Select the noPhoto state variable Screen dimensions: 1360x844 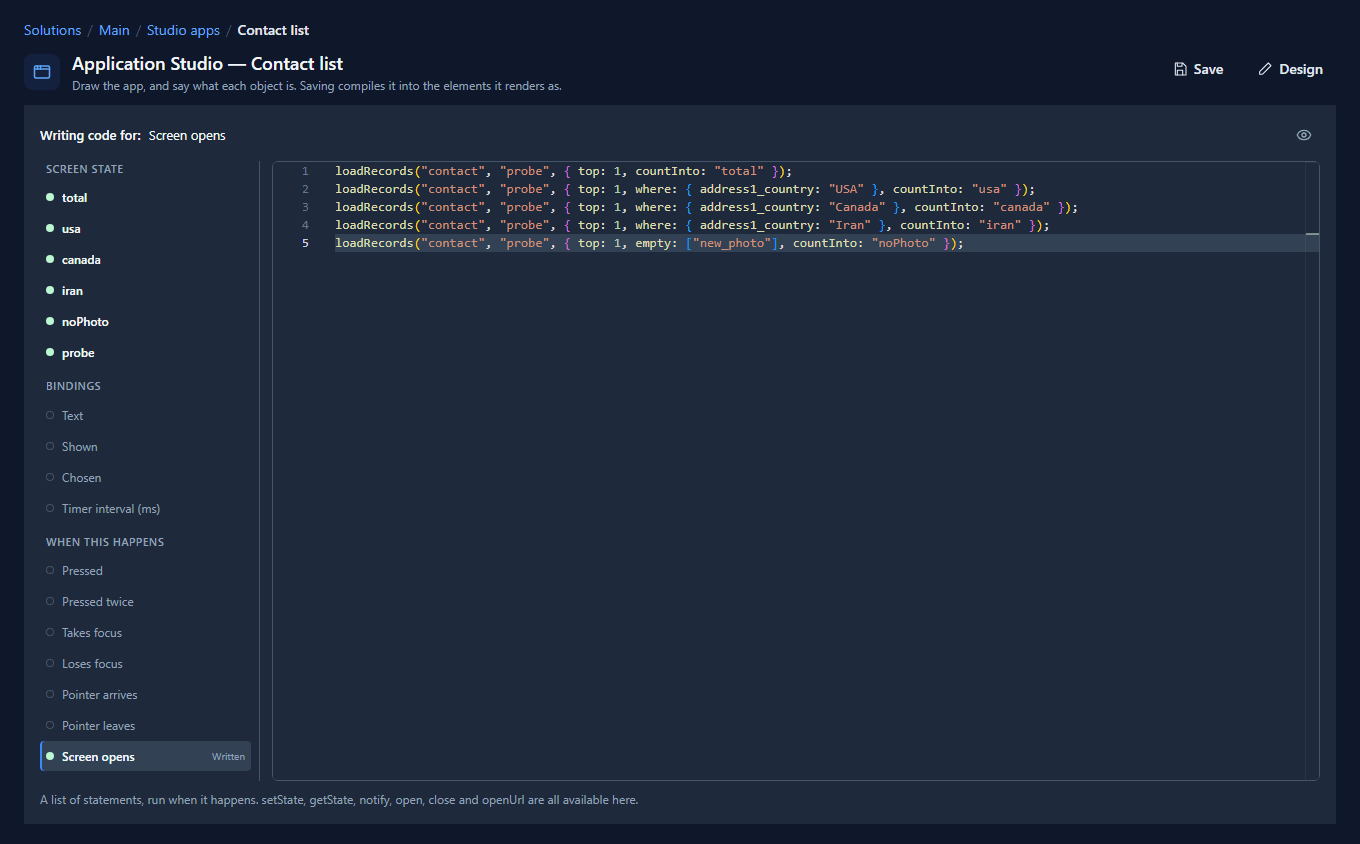coord(145,322)
